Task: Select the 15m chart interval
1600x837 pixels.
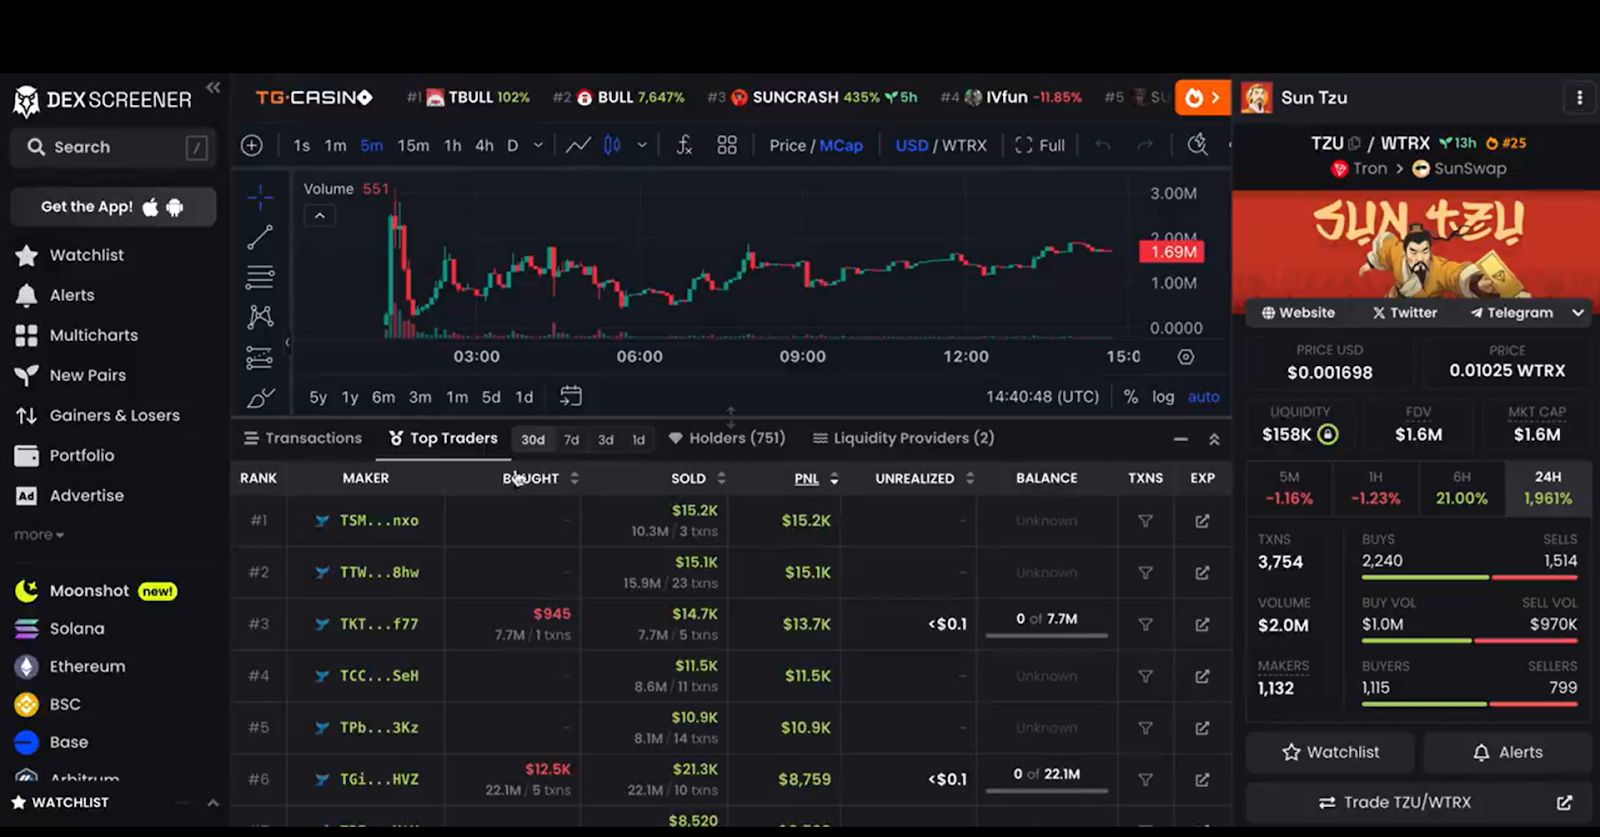Action: pyautogui.click(x=413, y=145)
